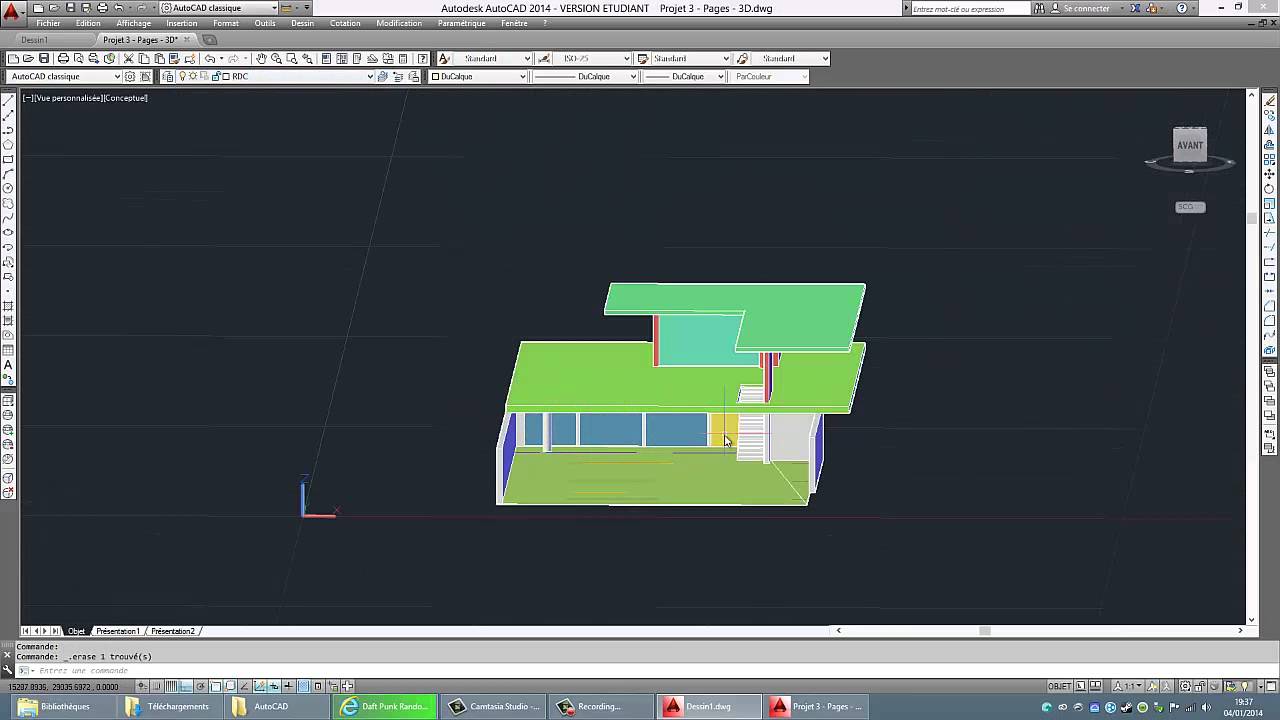Click the Se connecter sign-in button

1087,8
